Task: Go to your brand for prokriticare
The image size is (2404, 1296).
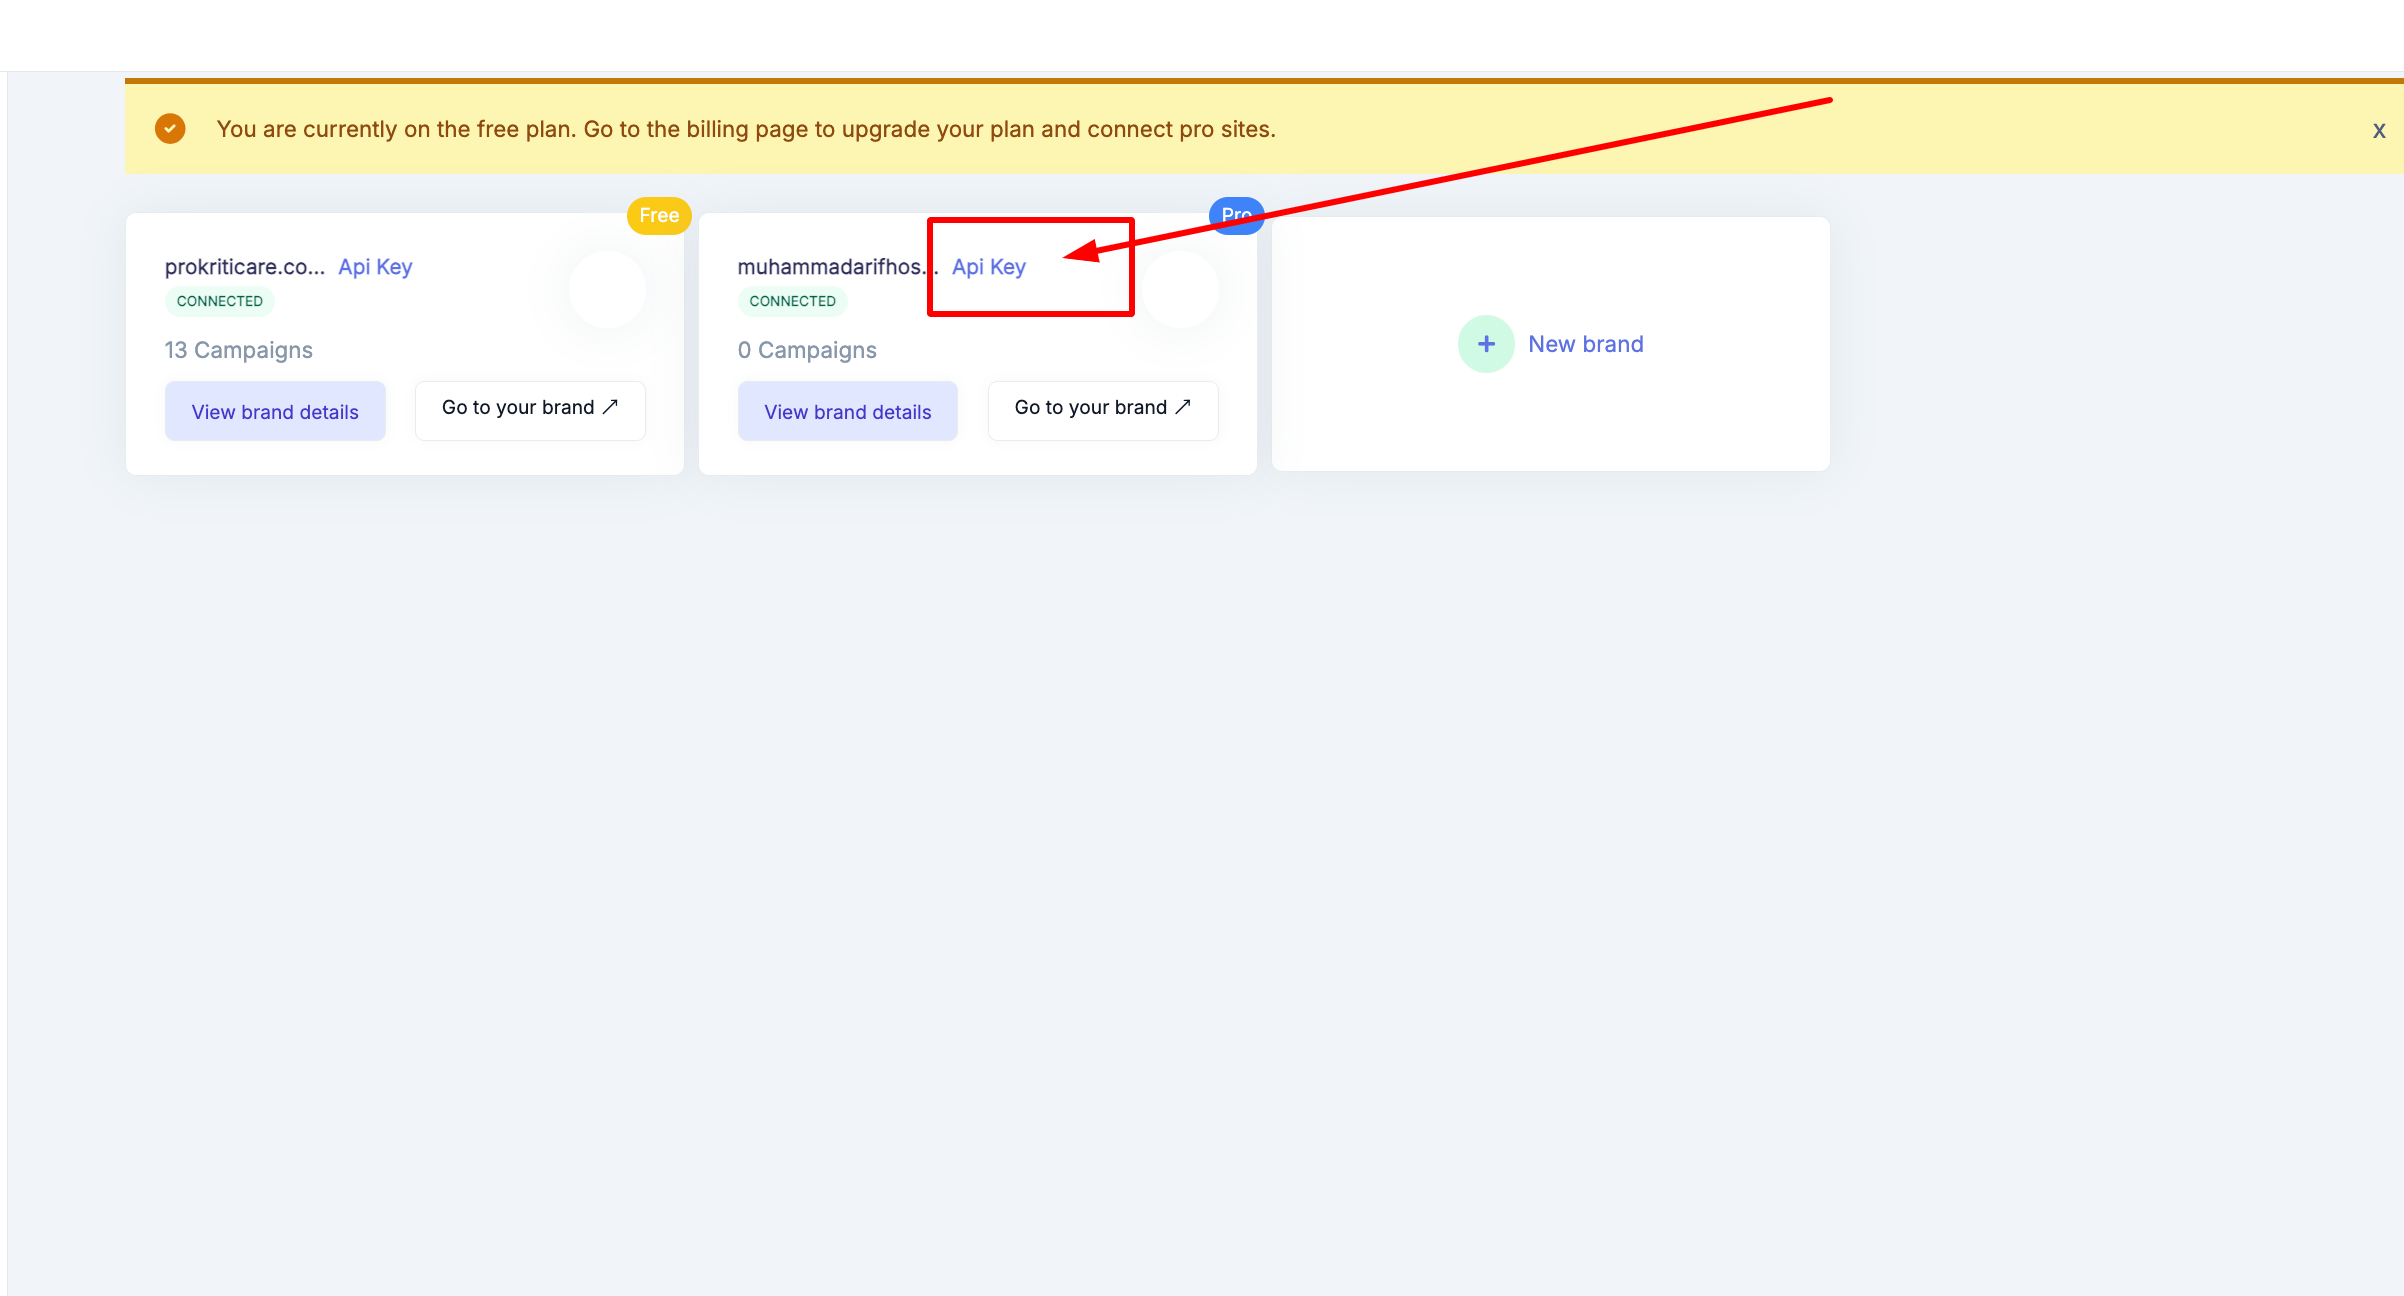Action: click(530, 408)
